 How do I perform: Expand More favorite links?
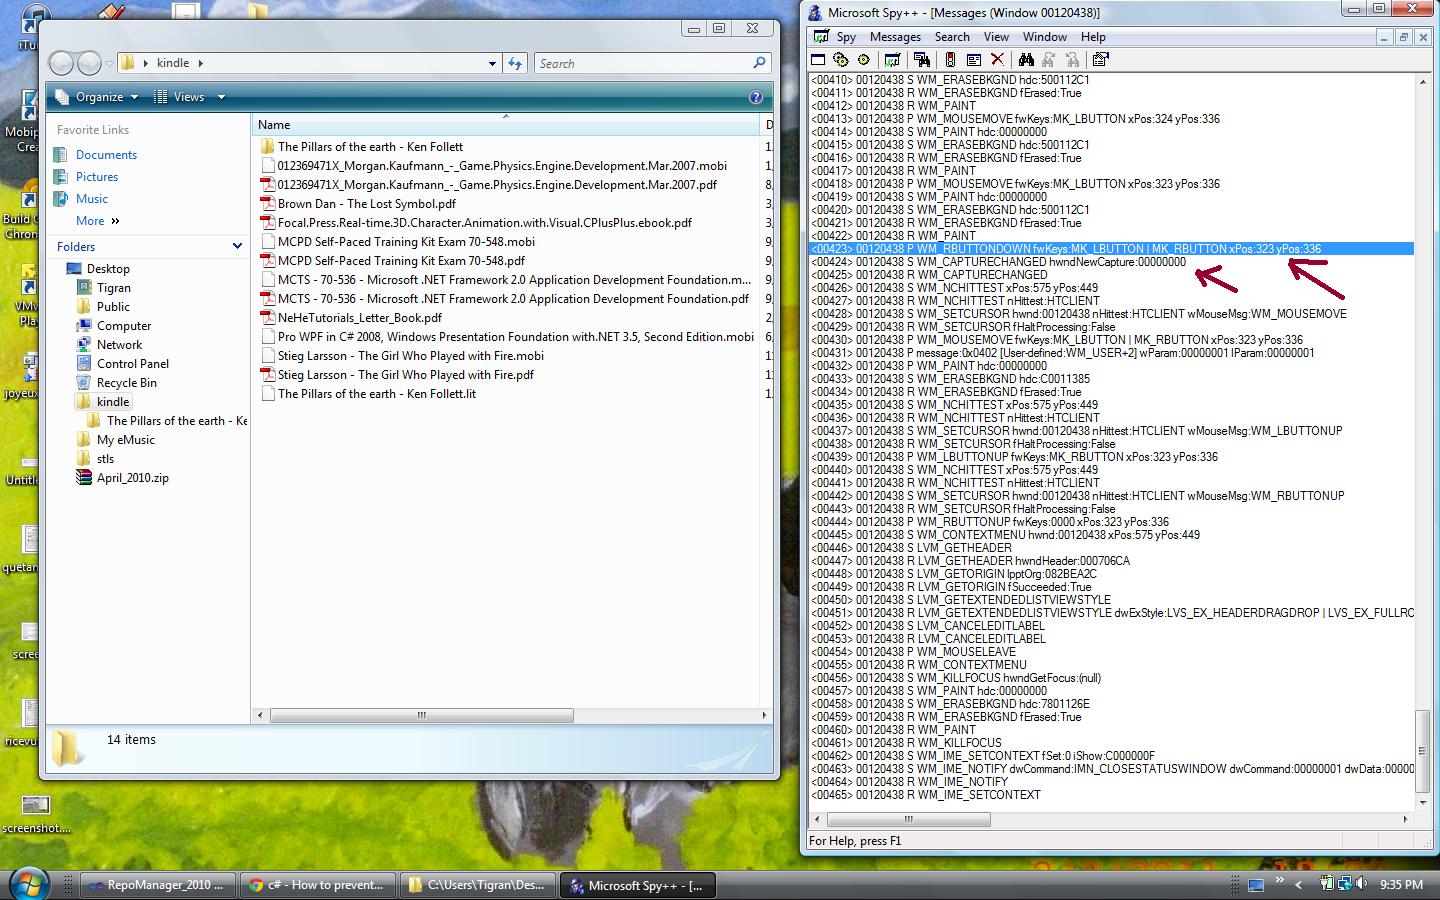coord(97,221)
